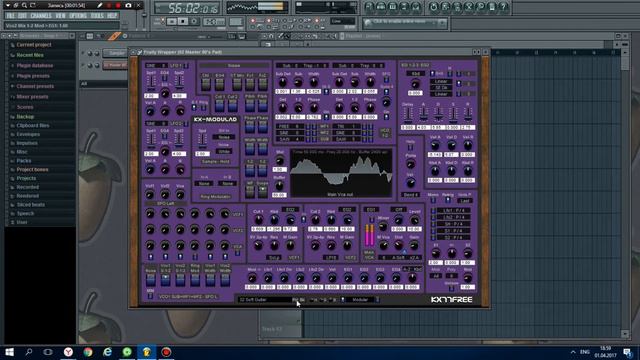The image size is (640, 360).
Task: Open the help question-mark toolbar icon
Action: point(504,7)
